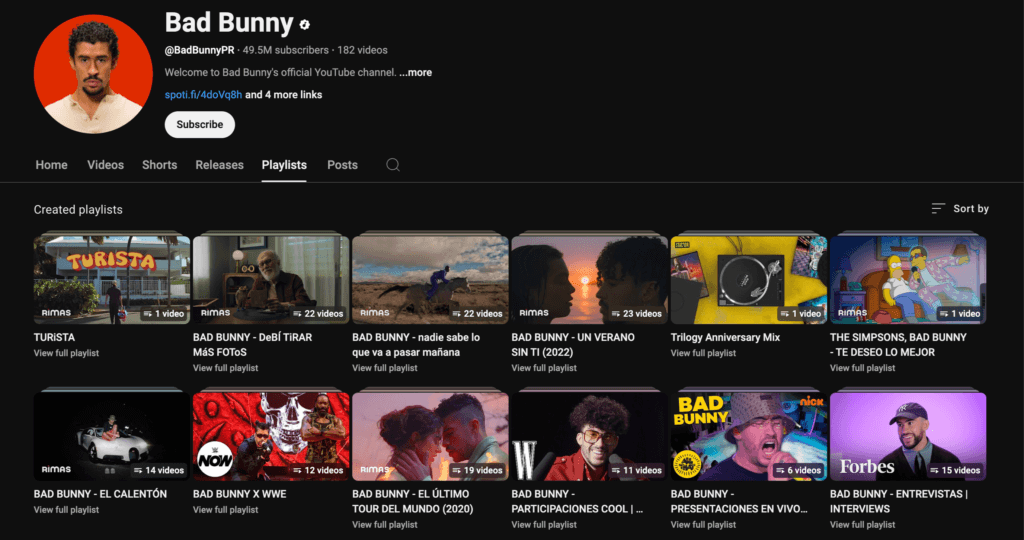Click the Forbes logo on interviews thumbnail
The image size is (1024, 540).
coord(867,467)
